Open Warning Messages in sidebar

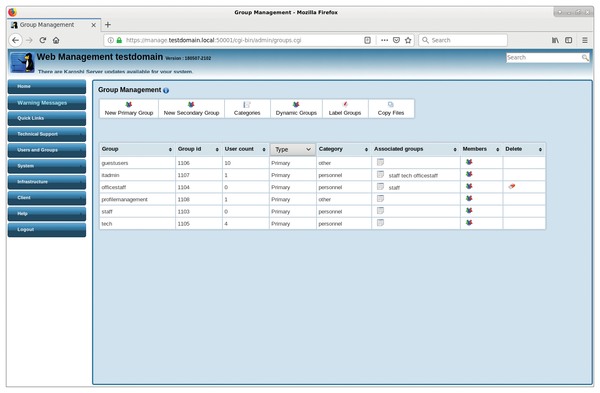point(47,103)
